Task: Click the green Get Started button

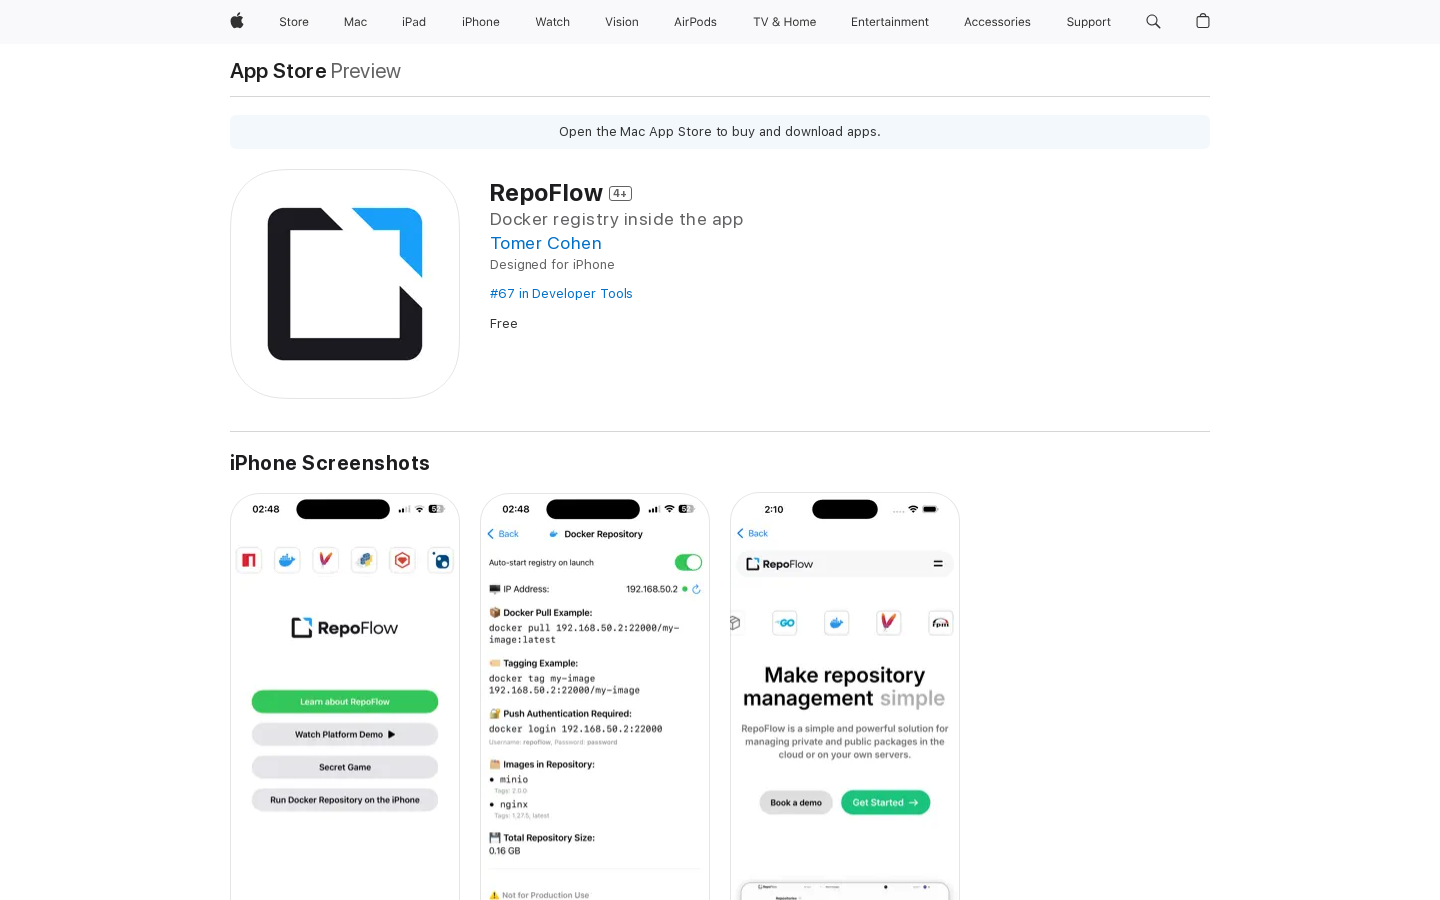Action: (x=885, y=803)
